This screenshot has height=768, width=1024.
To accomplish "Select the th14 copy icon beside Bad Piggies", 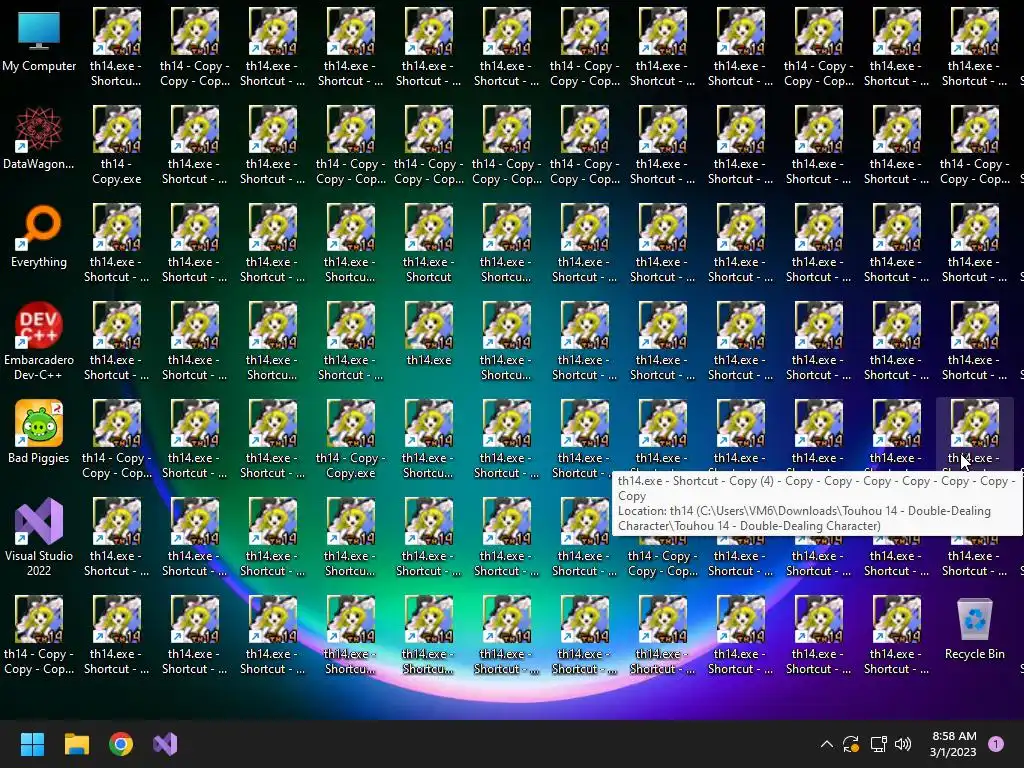I will click(x=116, y=440).
